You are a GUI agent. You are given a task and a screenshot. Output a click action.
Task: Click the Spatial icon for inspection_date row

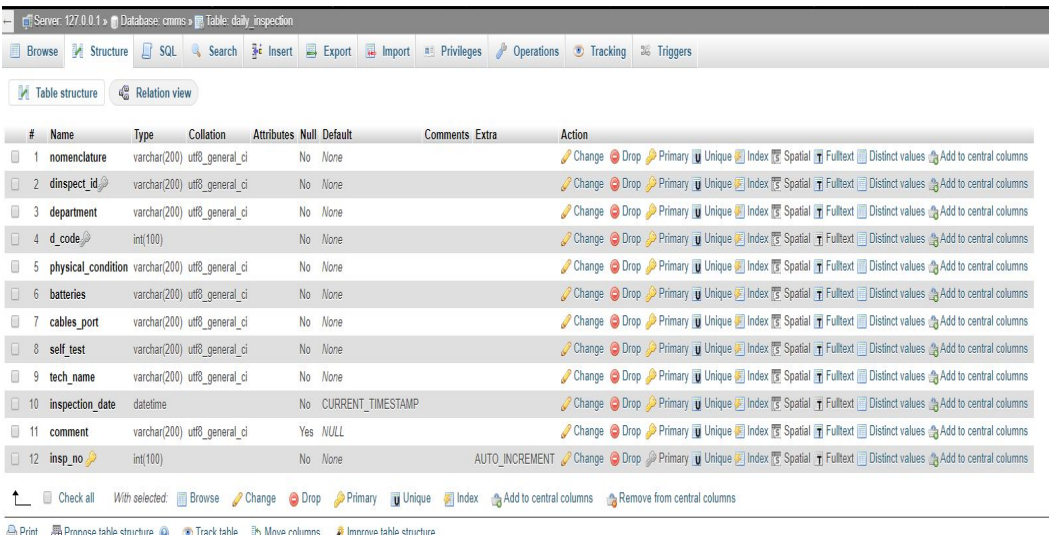776,404
